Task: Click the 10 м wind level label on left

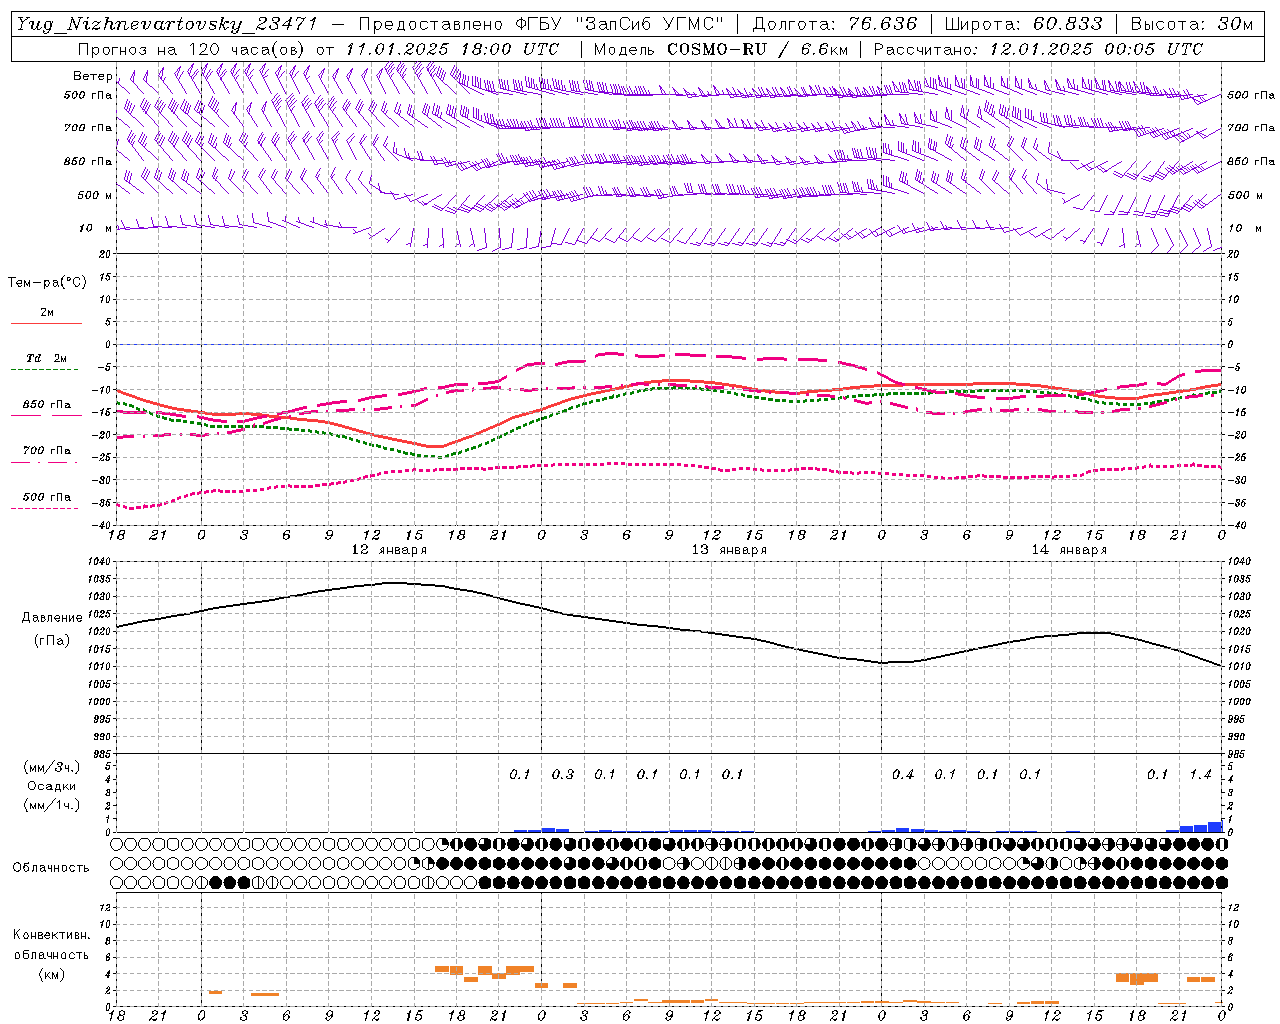Action: [x=95, y=229]
